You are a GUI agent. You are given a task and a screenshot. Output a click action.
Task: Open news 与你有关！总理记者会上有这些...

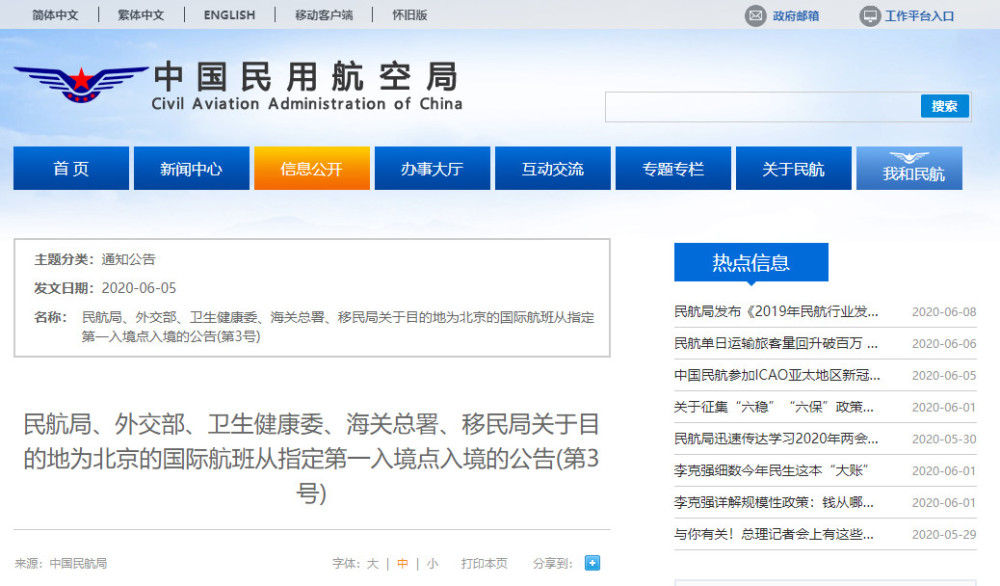click(774, 534)
